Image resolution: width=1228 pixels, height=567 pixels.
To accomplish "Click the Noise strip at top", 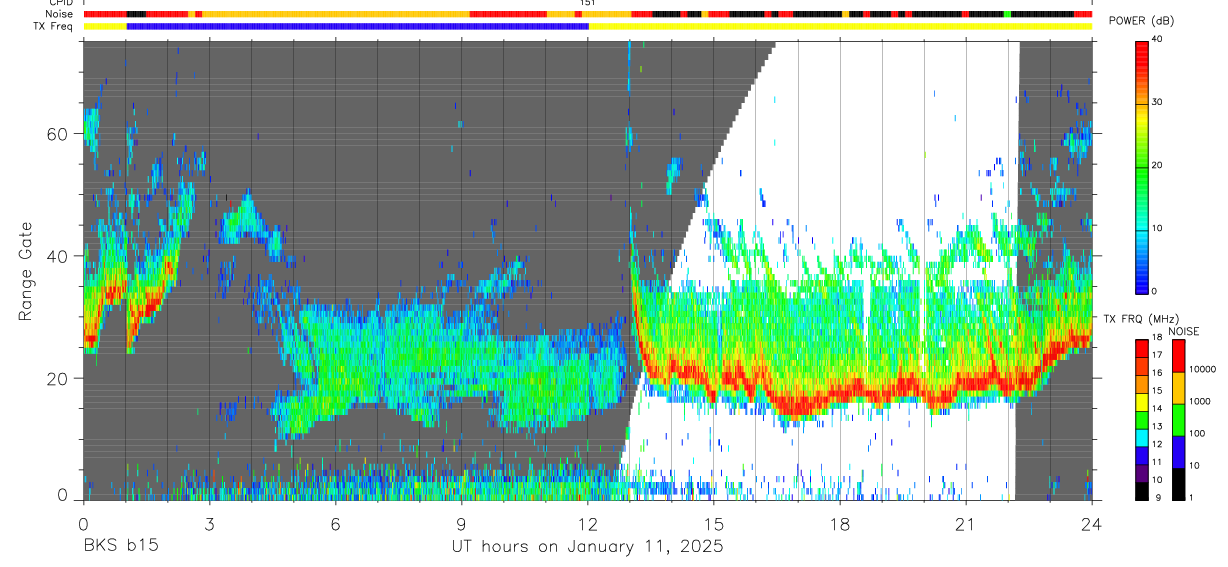I will [x=588, y=15].
